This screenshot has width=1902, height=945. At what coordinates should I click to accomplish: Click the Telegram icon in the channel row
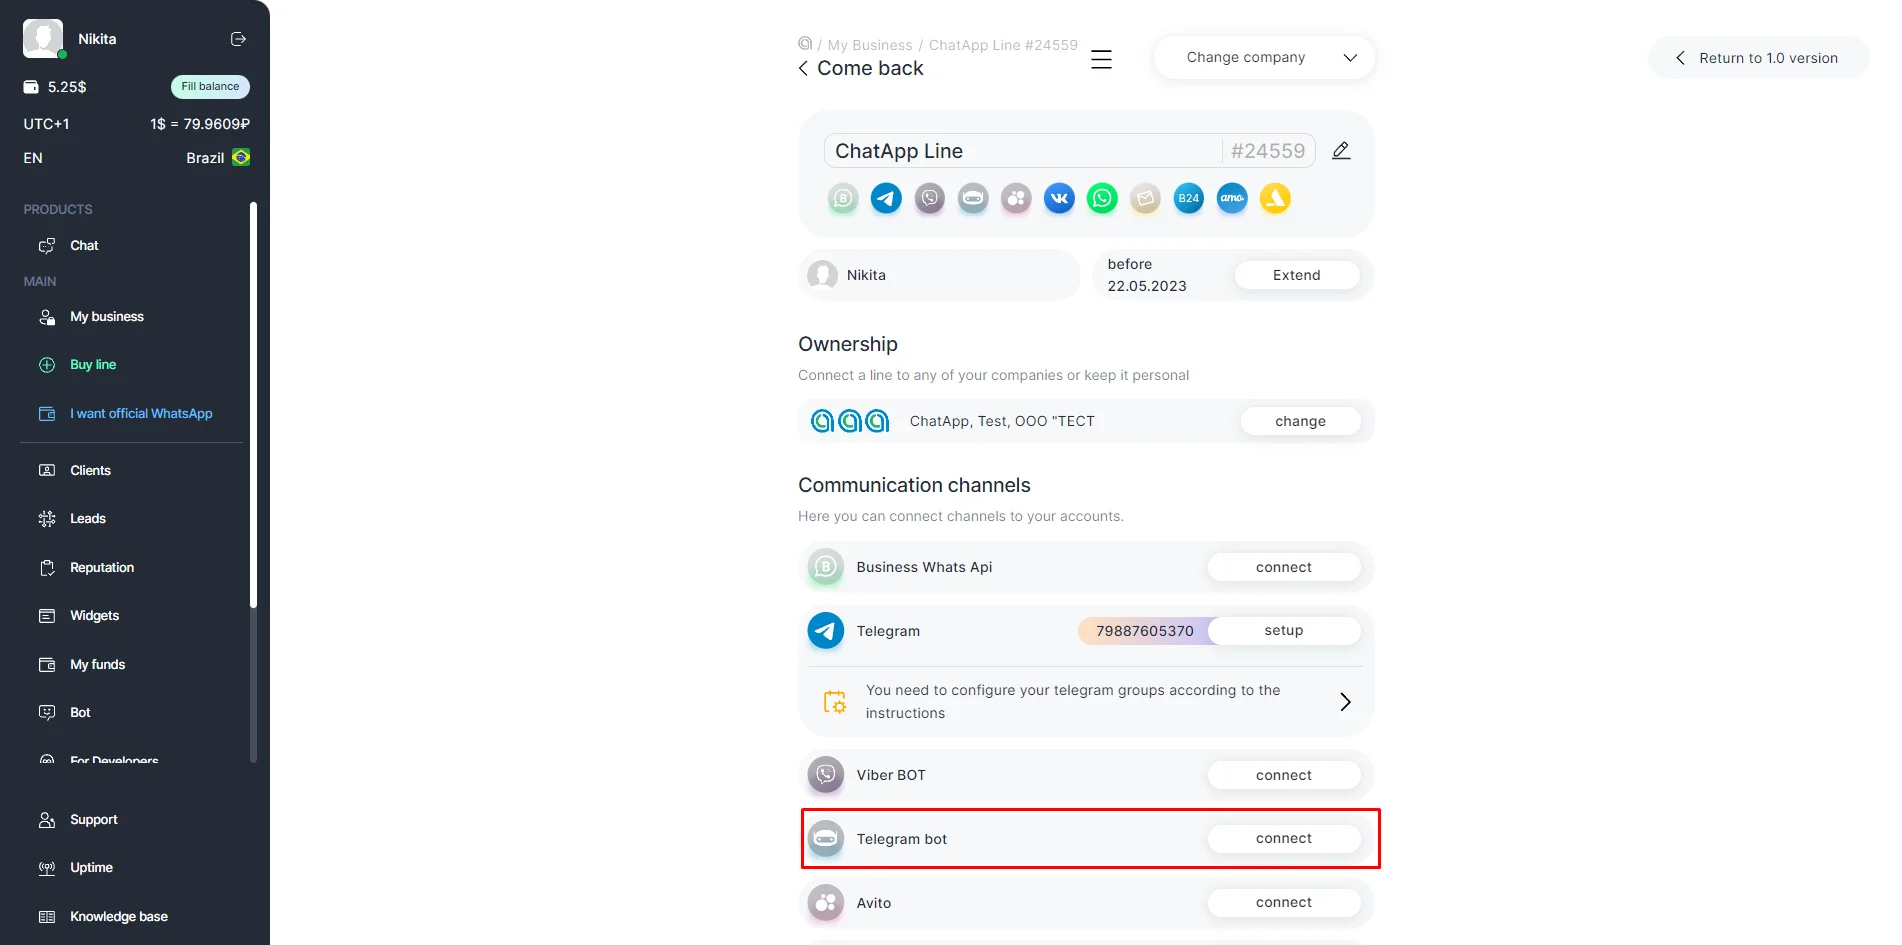tap(886, 198)
